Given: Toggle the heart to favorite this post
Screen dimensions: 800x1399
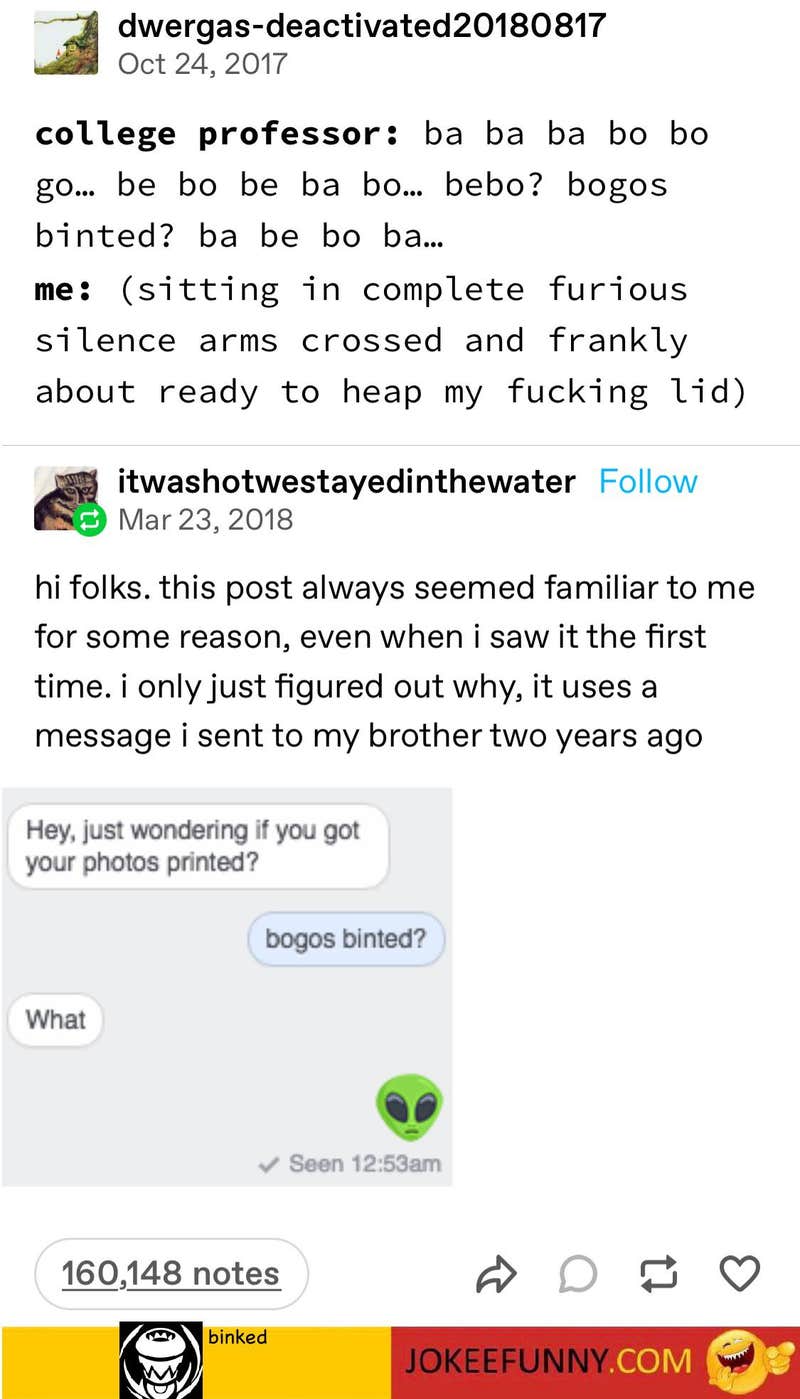Looking at the screenshot, I should point(738,1273).
